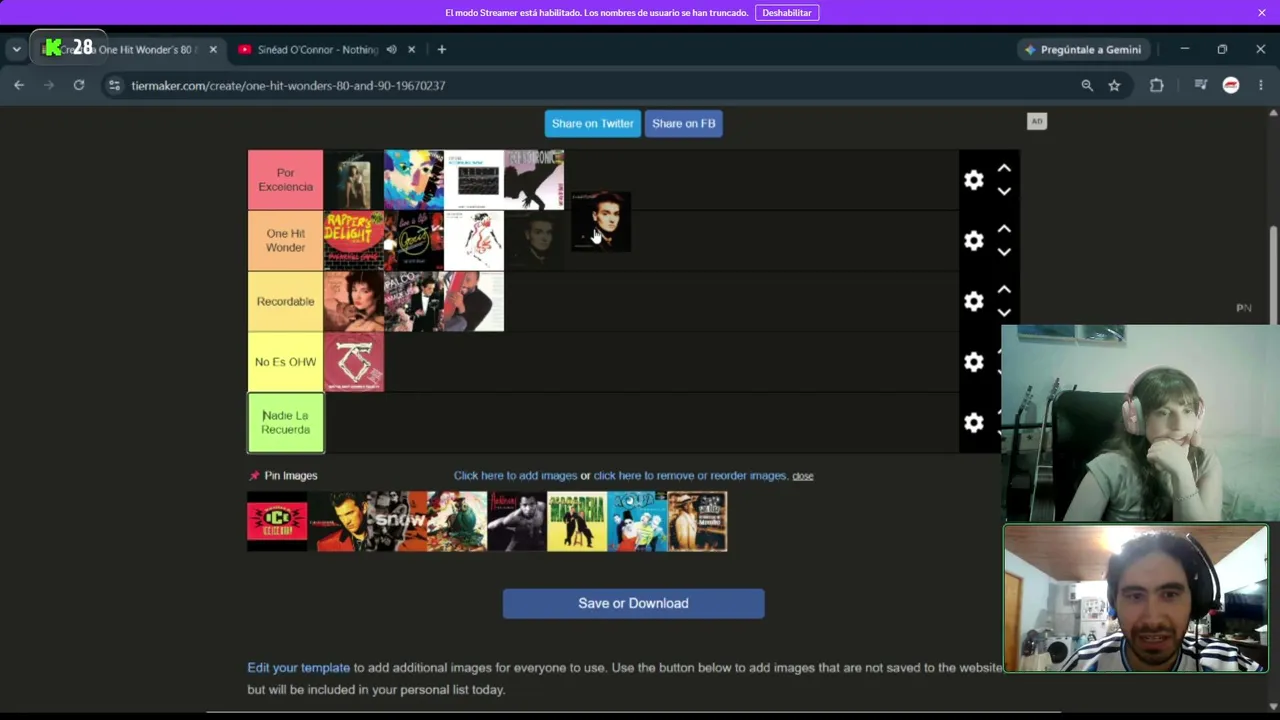
Task: Open settings gear for One Hit Wonder tier
Action: coord(974,241)
